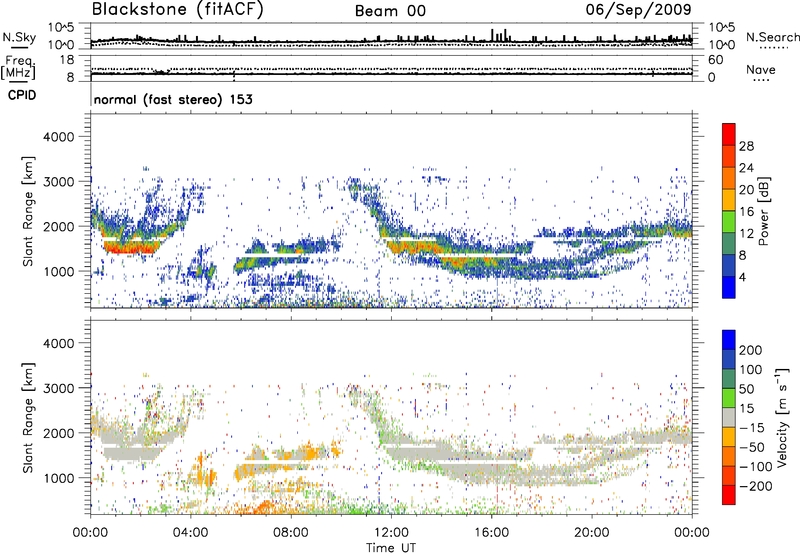This screenshot has height=554, width=800.
Task: Select the 60 tick beside Nave legend
Action: pos(715,60)
